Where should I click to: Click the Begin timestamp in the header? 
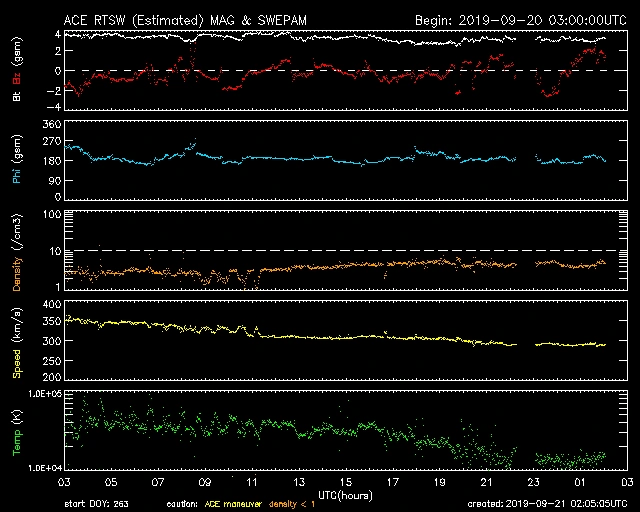pos(520,20)
